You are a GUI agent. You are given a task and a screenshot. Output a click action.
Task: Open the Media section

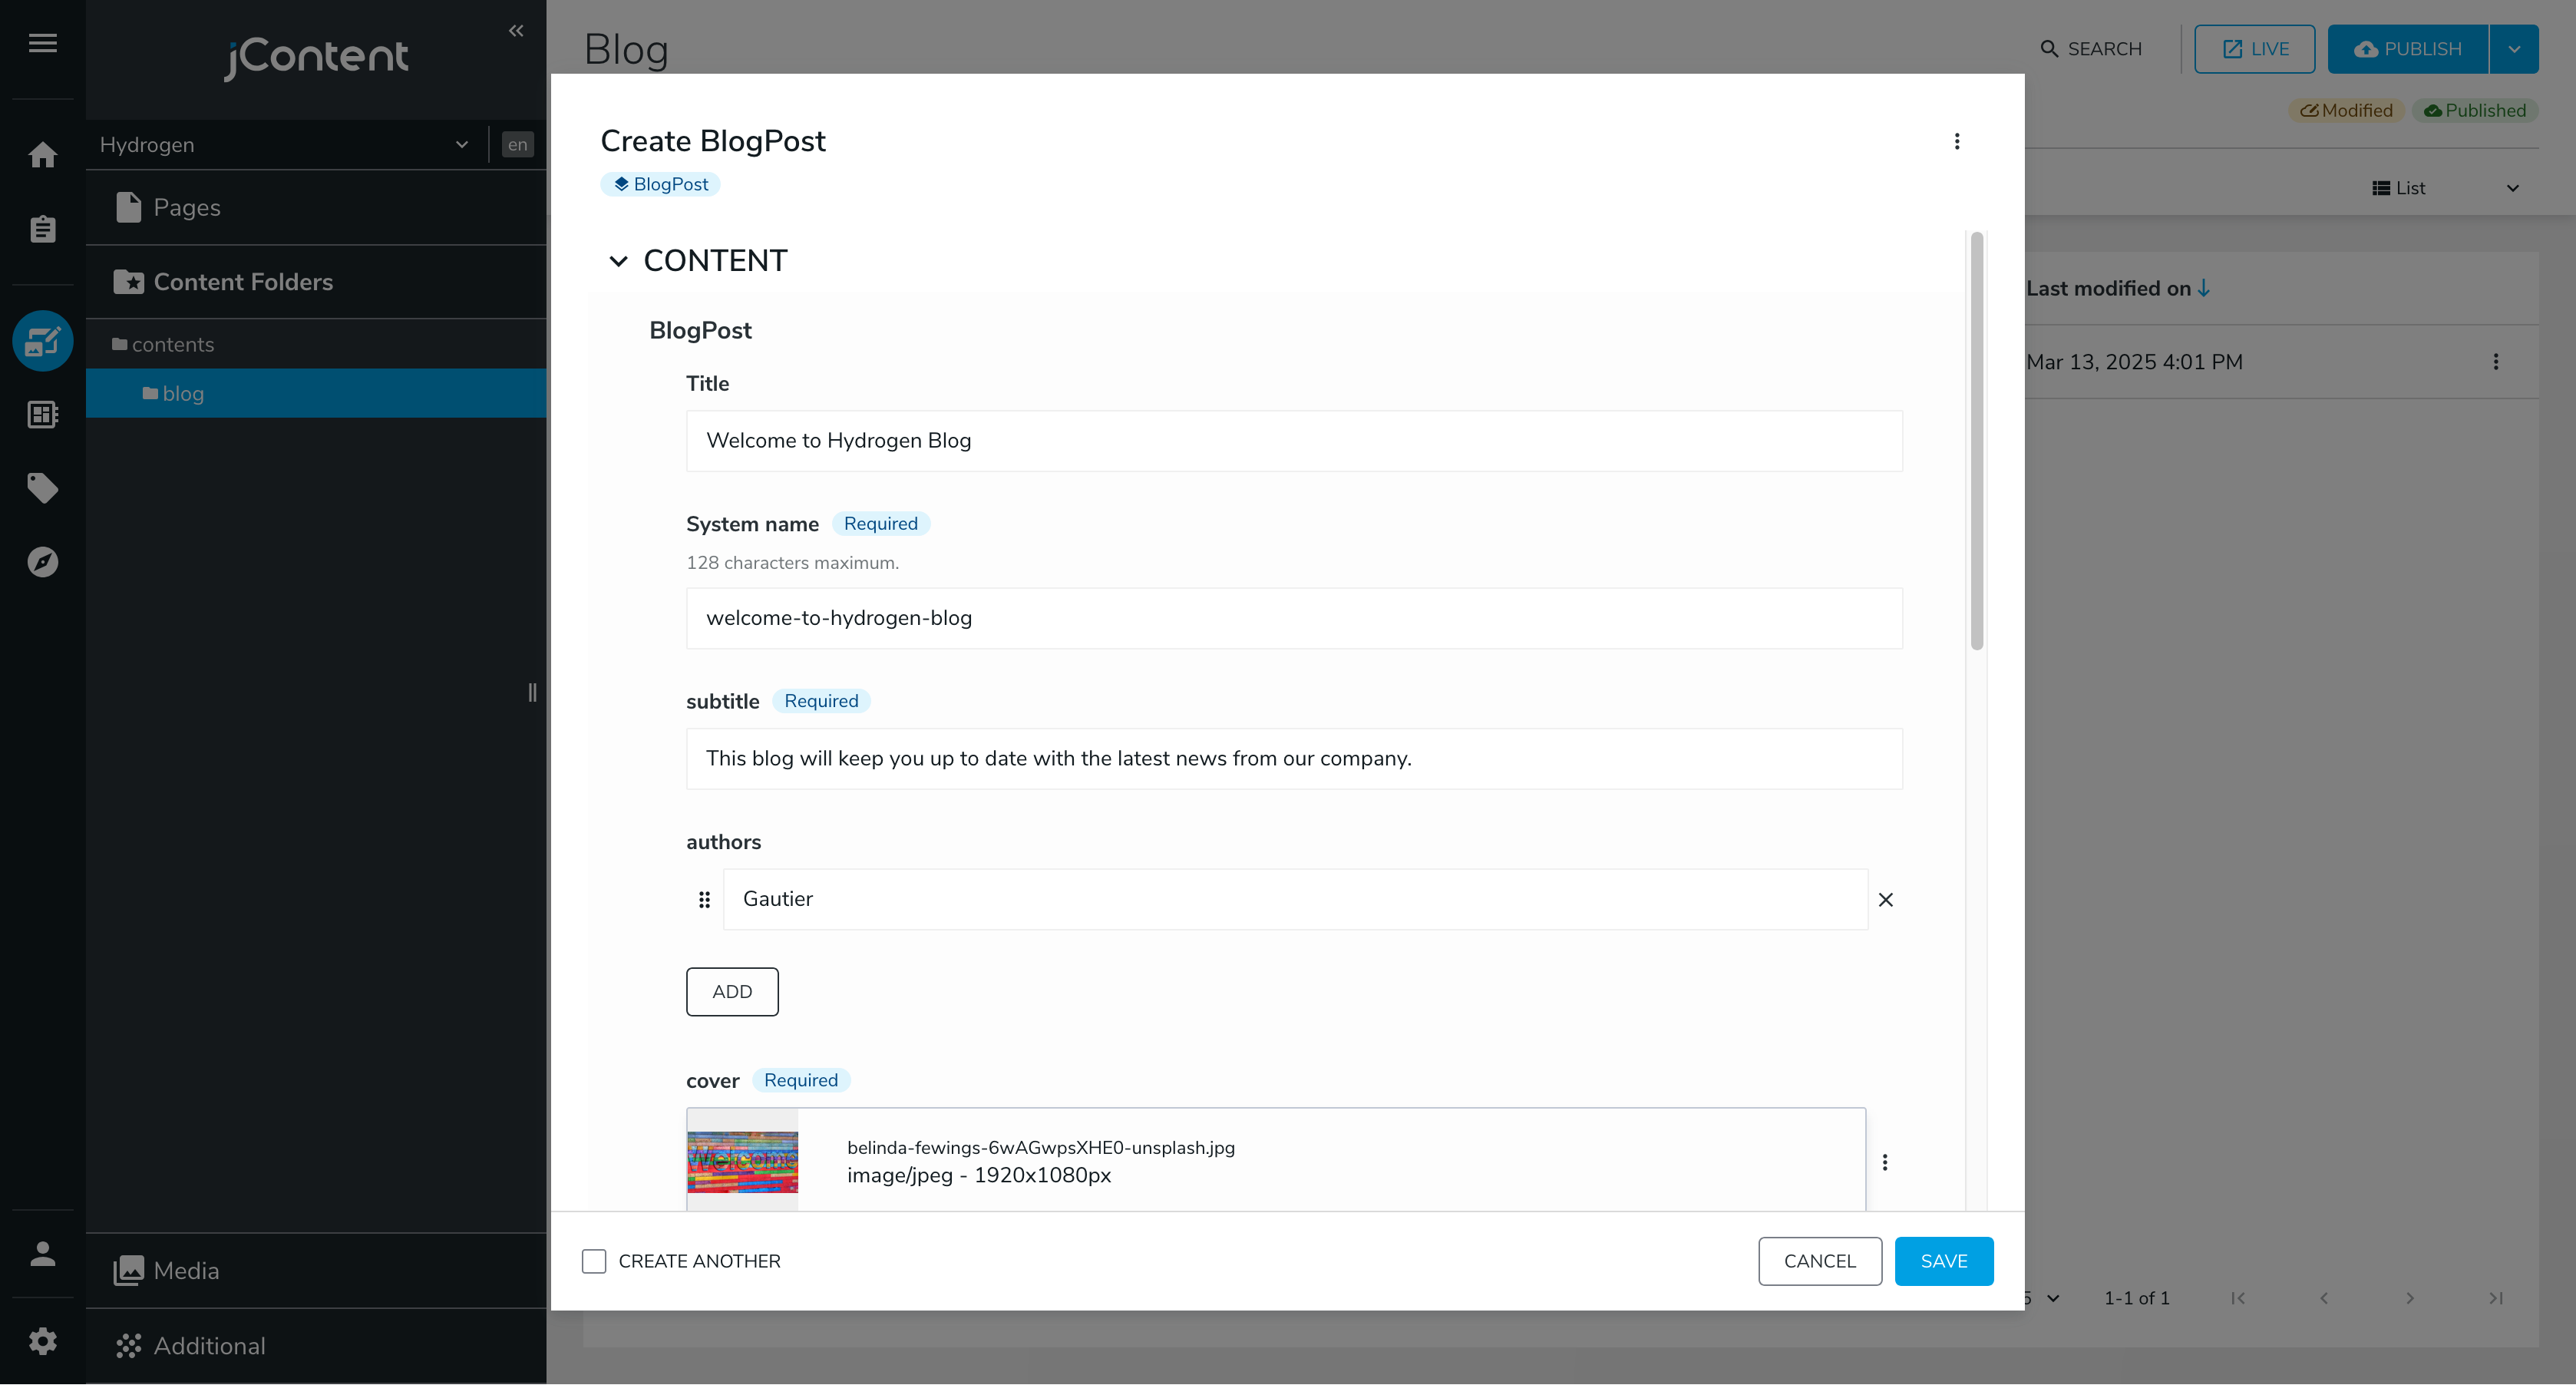[186, 1270]
